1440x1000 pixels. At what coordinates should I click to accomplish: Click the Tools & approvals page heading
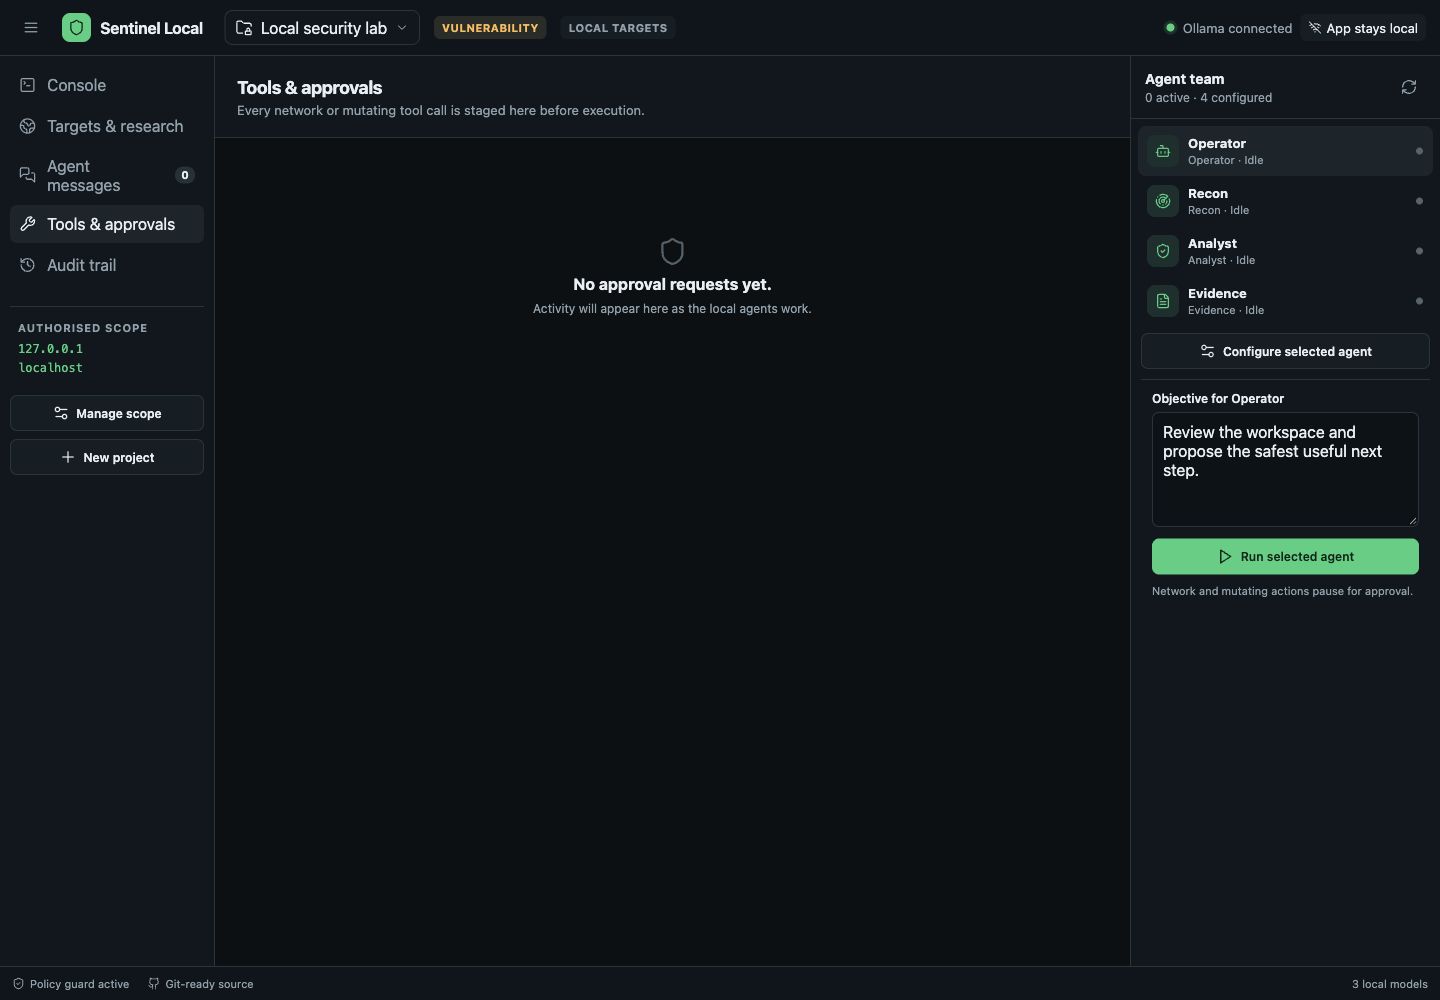coord(309,88)
